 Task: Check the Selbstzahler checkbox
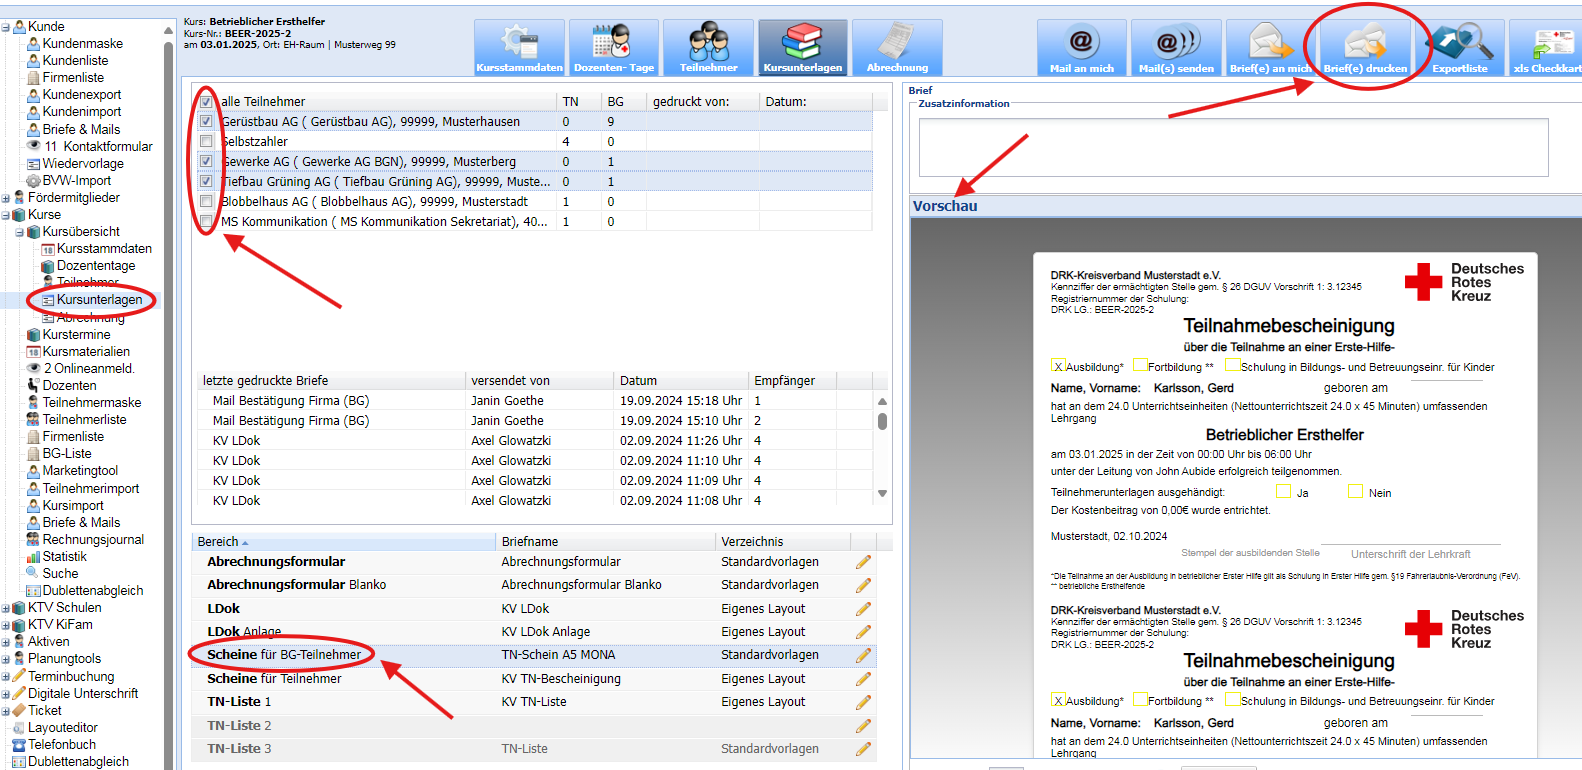click(206, 142)
